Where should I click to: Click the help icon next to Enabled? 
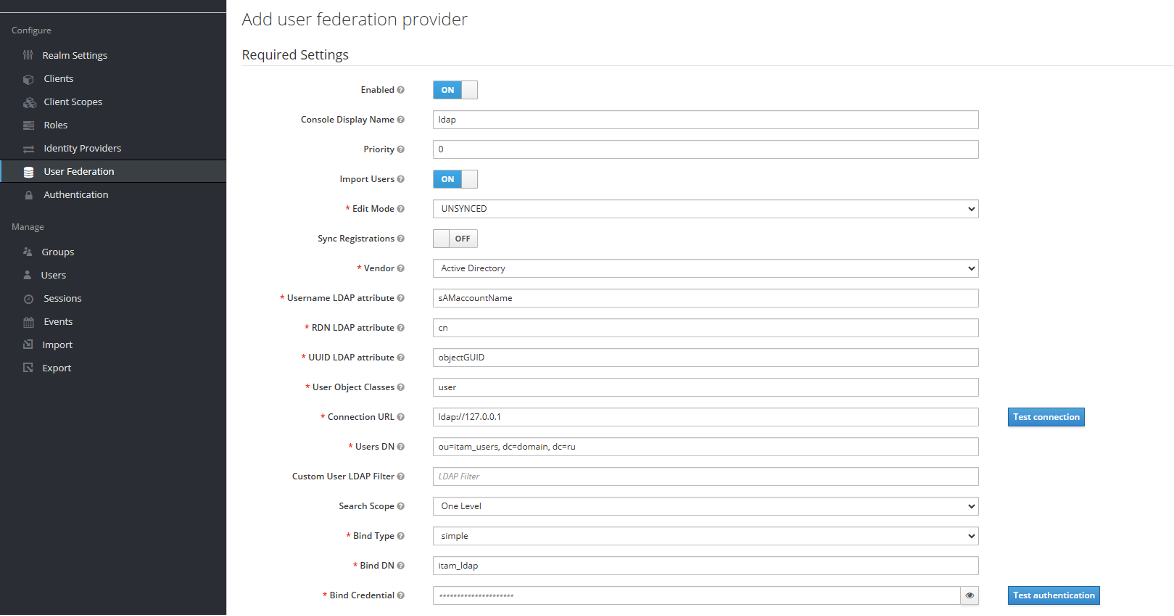(x=401, y=90)
